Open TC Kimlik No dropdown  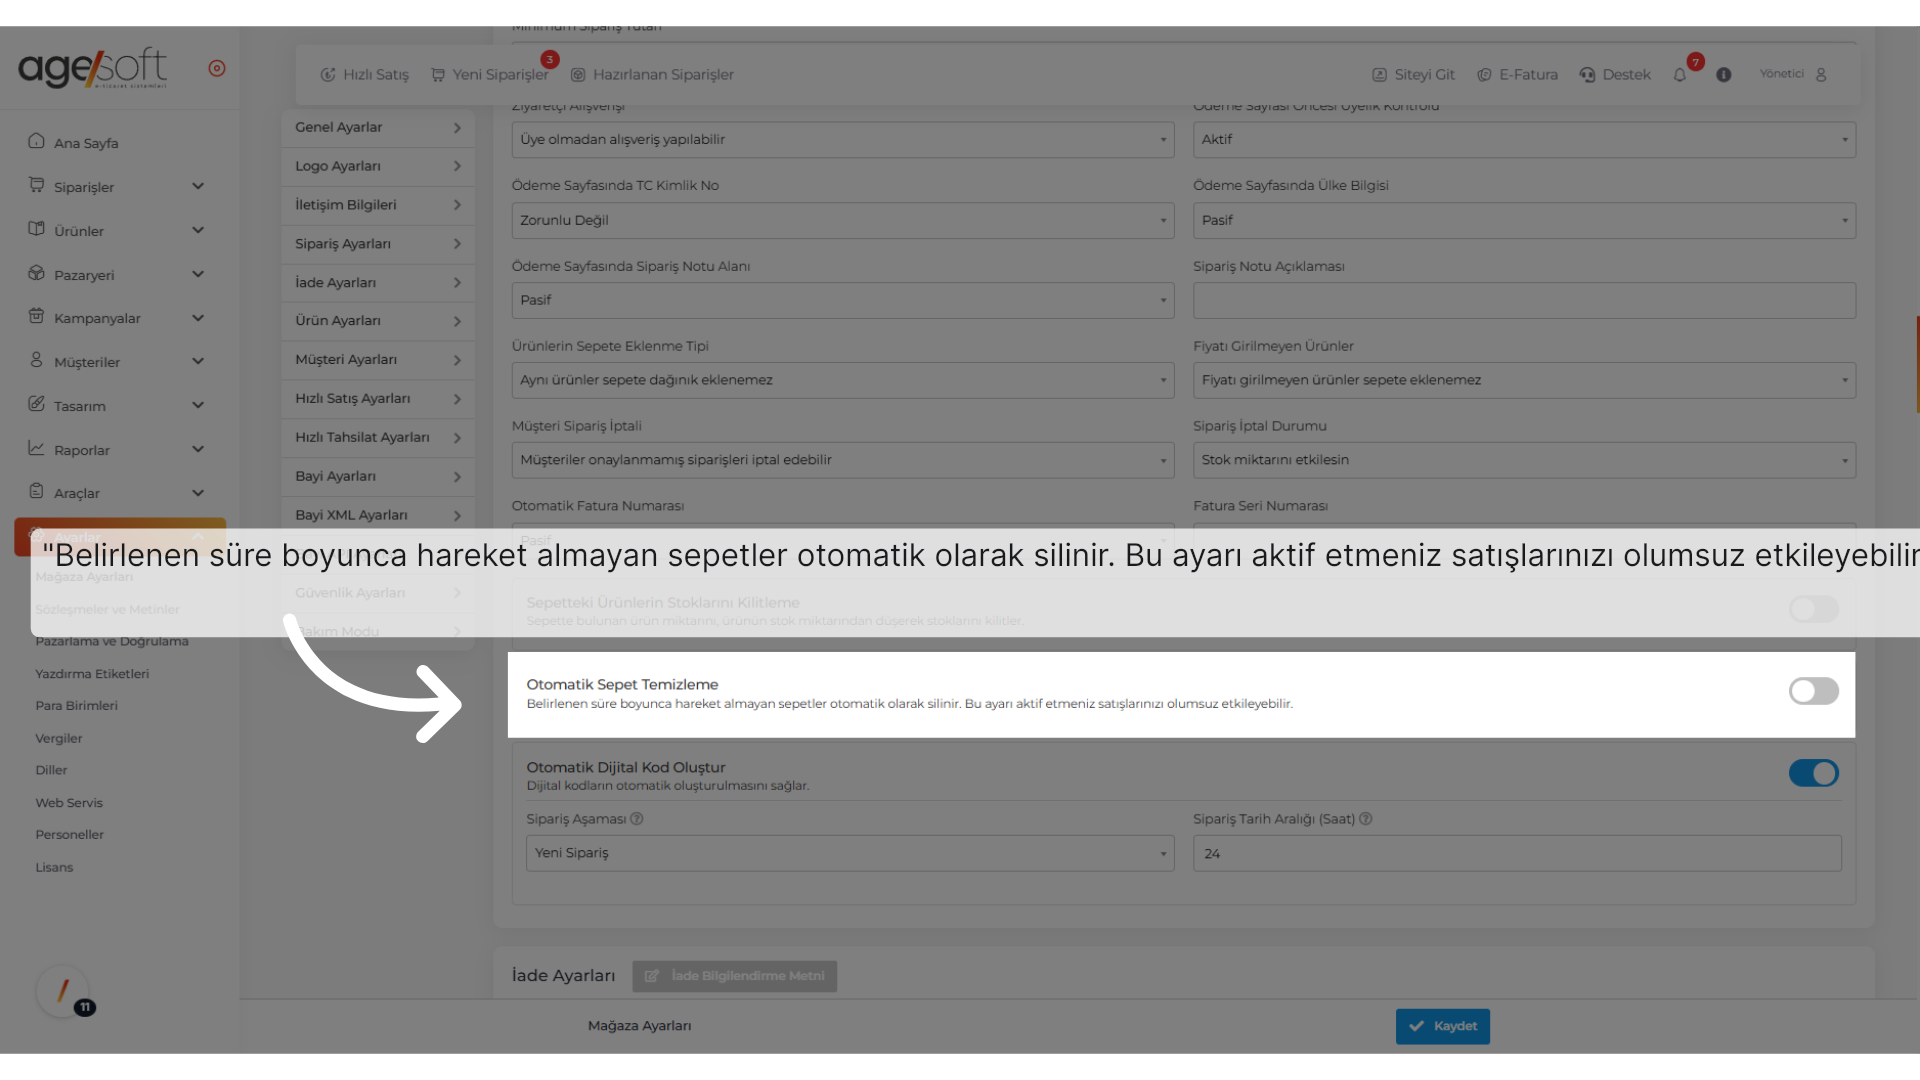[843, 220]
